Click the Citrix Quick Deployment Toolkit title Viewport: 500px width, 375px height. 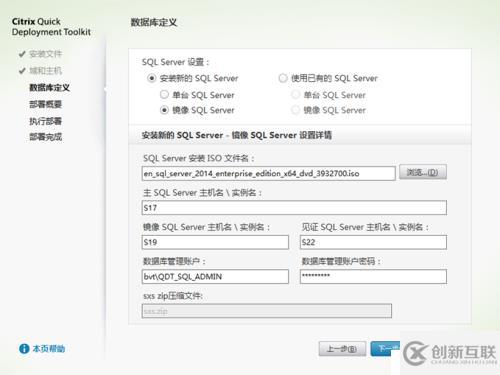(51, 27)
